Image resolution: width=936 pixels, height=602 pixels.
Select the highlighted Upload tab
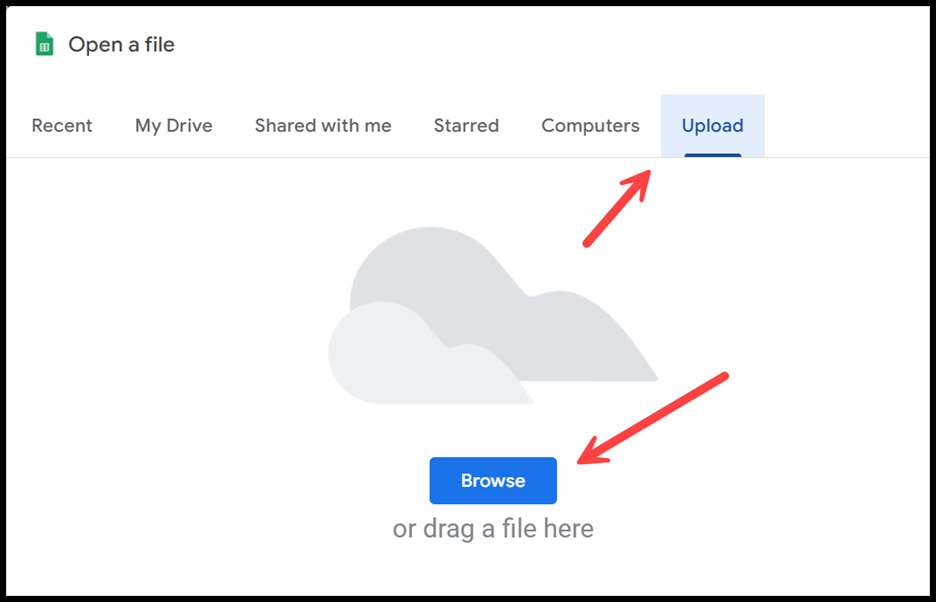point(713,126)
